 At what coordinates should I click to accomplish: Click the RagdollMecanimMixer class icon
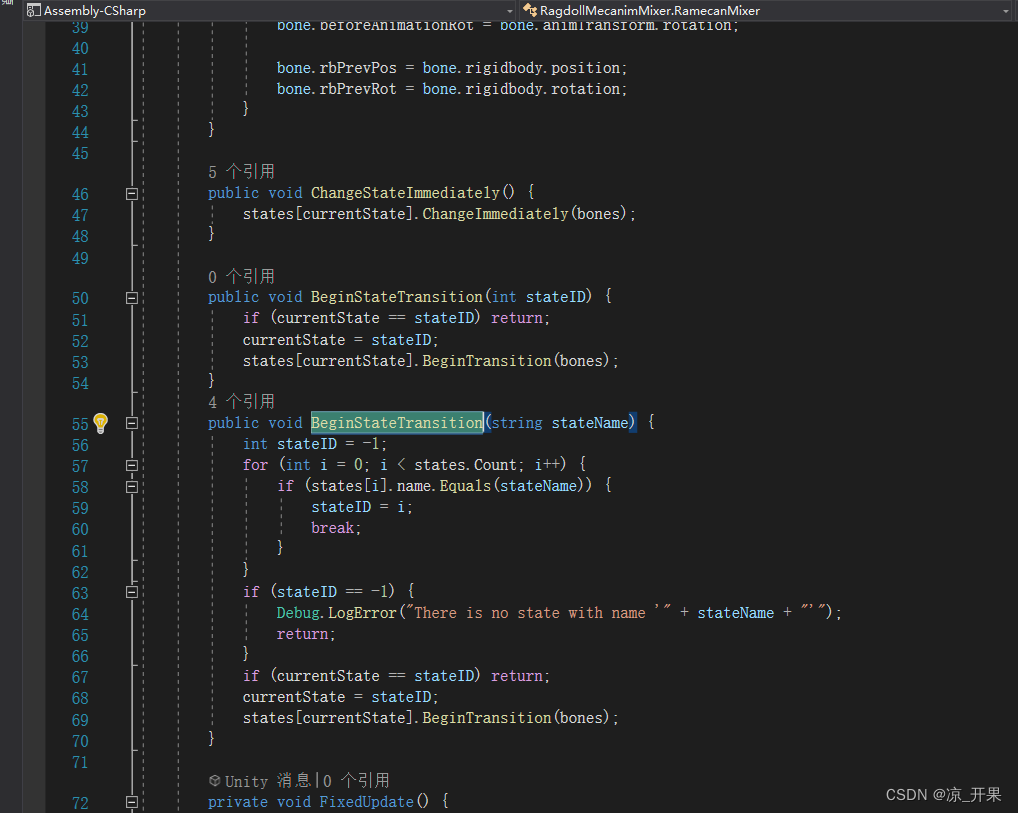pos(530,10)
